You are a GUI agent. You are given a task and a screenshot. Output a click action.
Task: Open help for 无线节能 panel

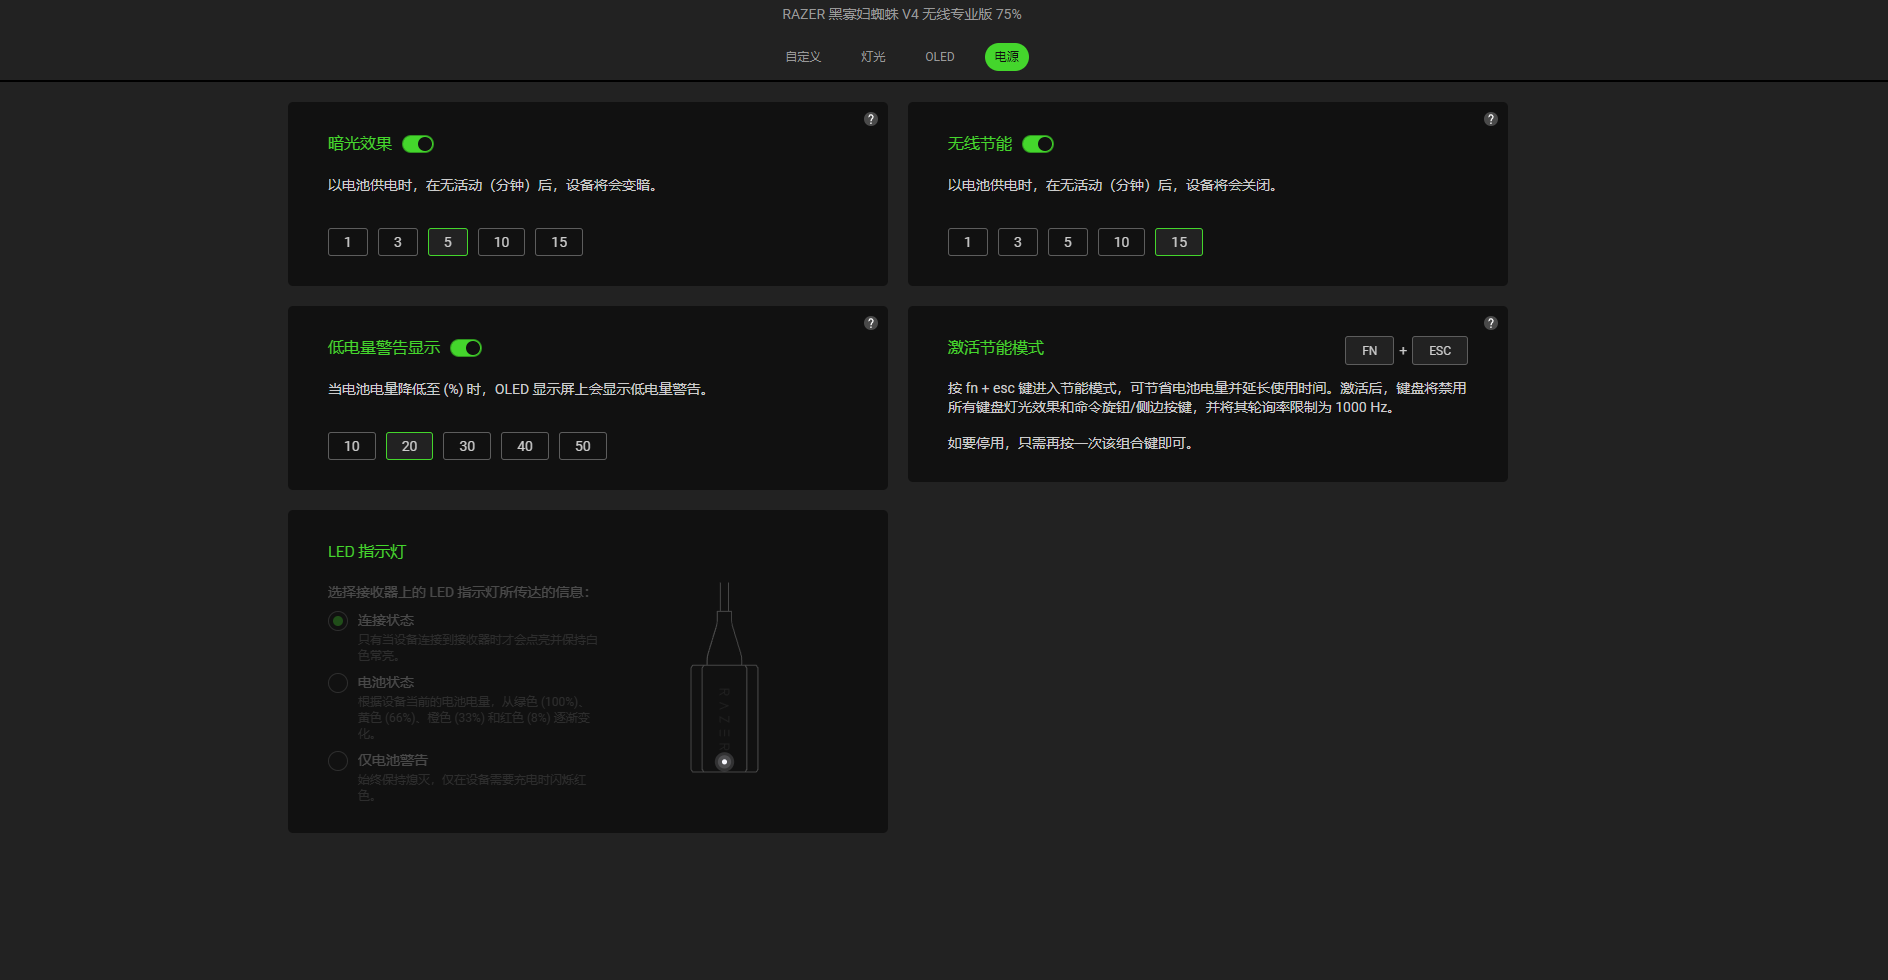[1491, 119]
